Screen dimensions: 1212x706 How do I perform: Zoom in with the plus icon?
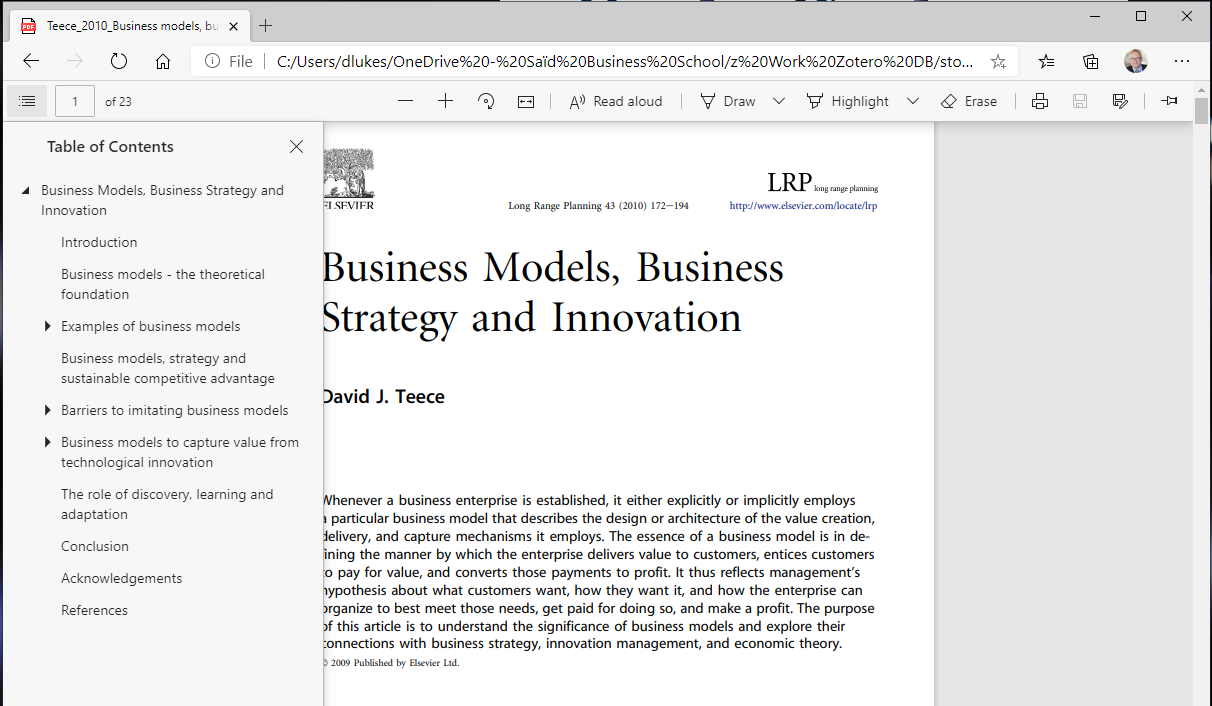(446, 101)
